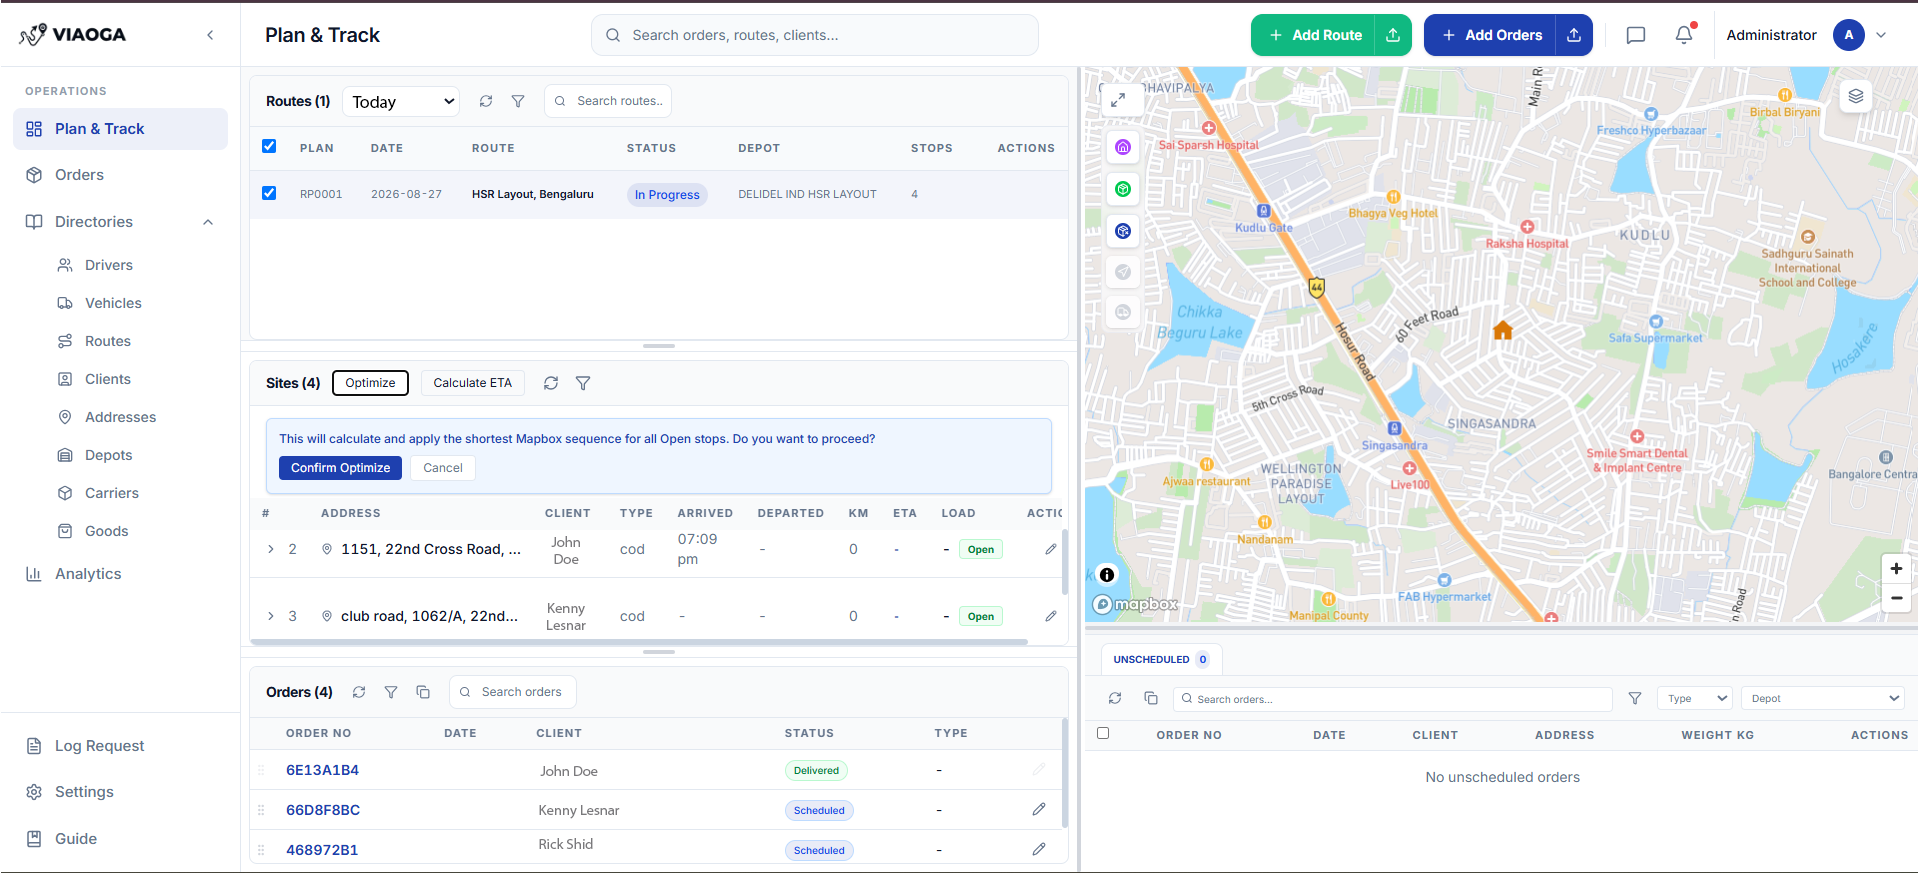Cancel the optimize confirmation

(443, 468)
